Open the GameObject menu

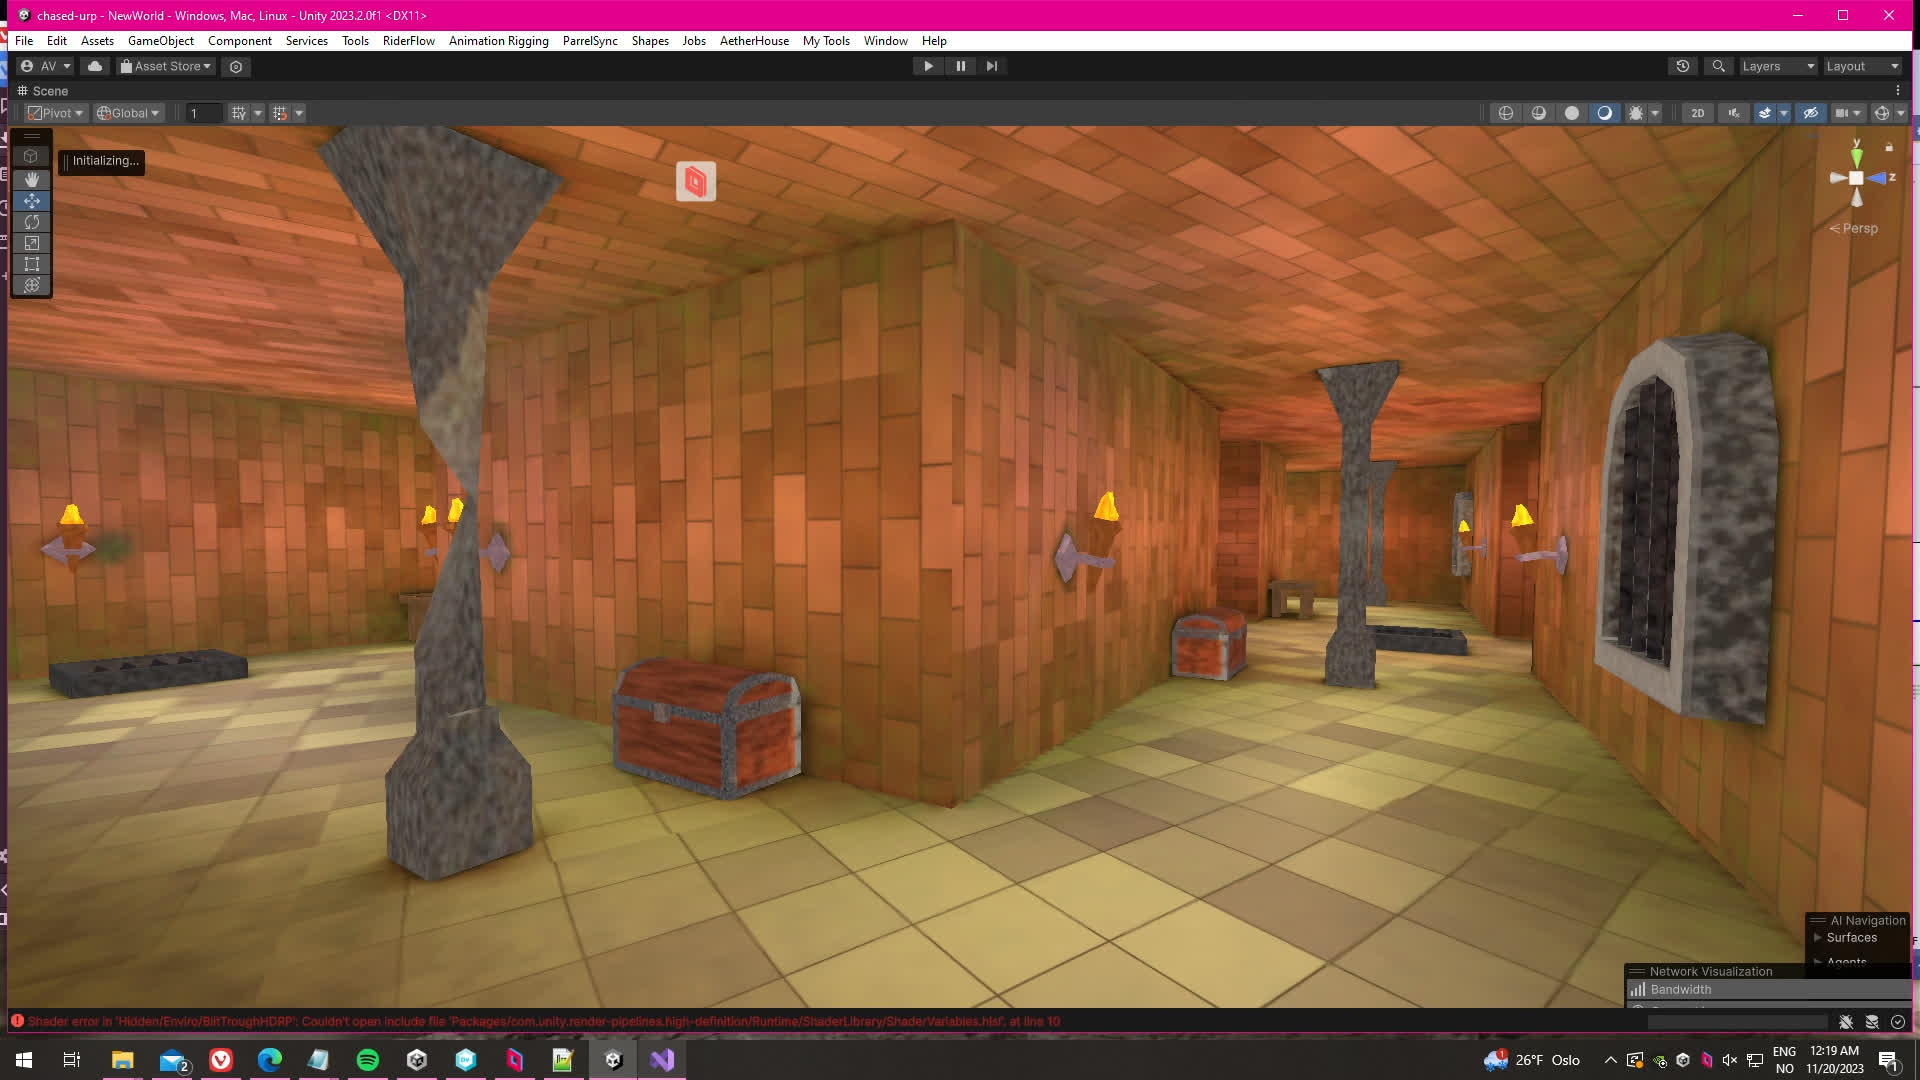[x=160, y=41]
